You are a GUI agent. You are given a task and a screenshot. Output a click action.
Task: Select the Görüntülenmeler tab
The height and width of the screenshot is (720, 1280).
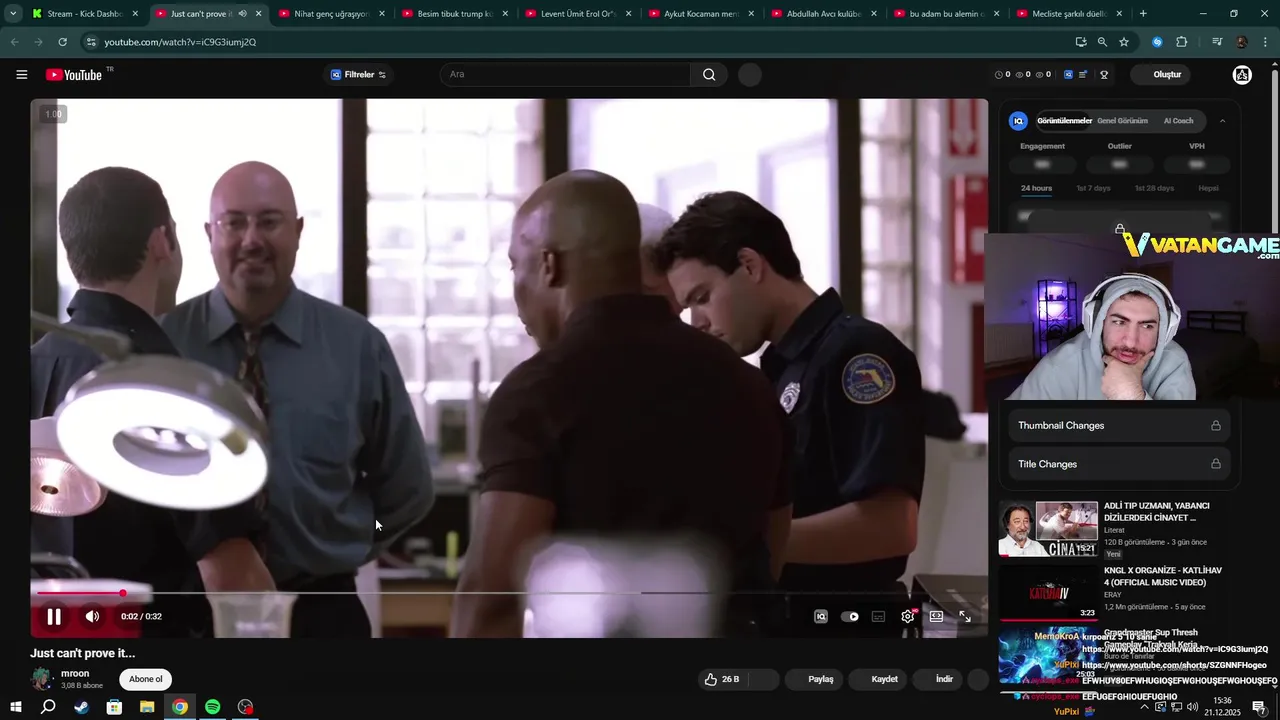pyautogui.click(x=1064, y=121)
